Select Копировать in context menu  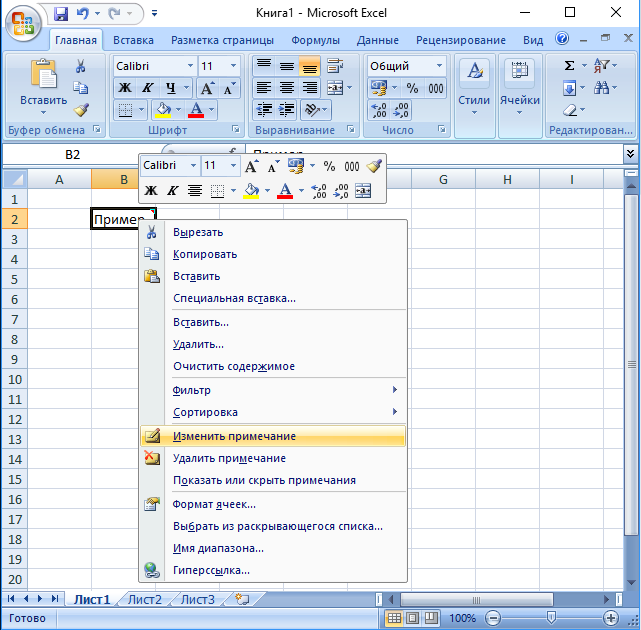(x=273, y=254)
